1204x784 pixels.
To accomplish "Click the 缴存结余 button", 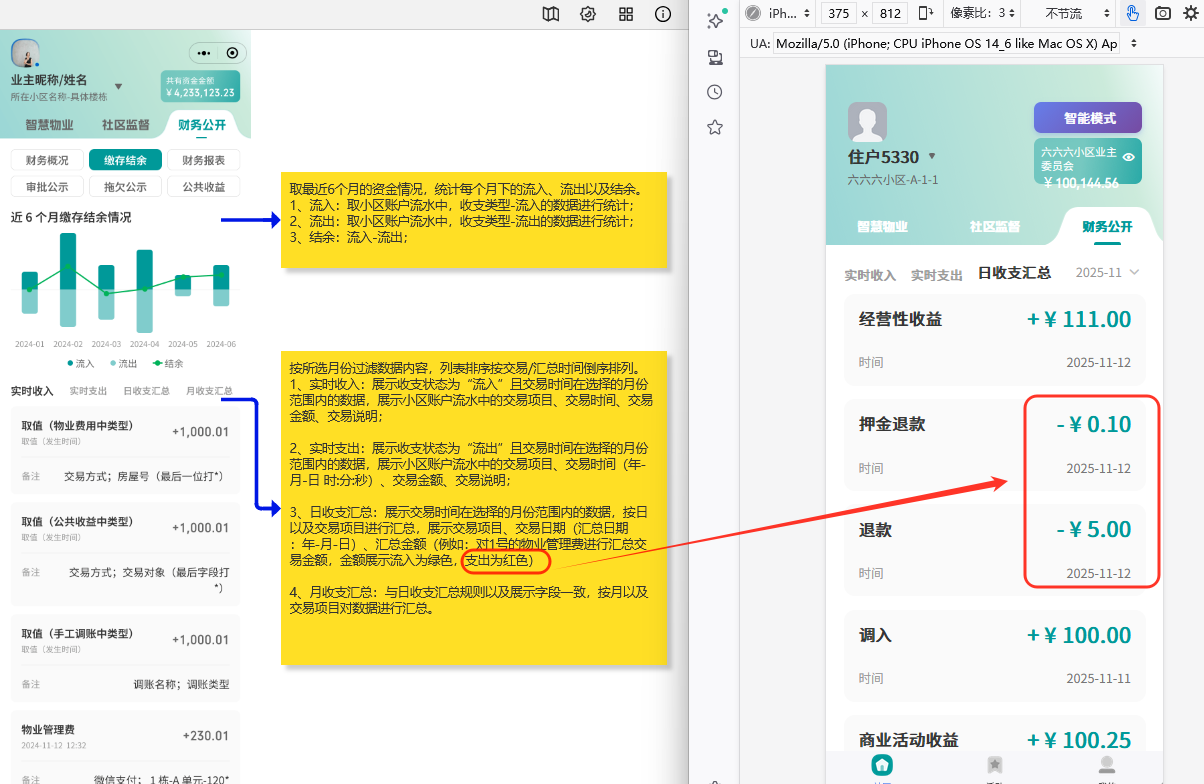I will 125,160.
